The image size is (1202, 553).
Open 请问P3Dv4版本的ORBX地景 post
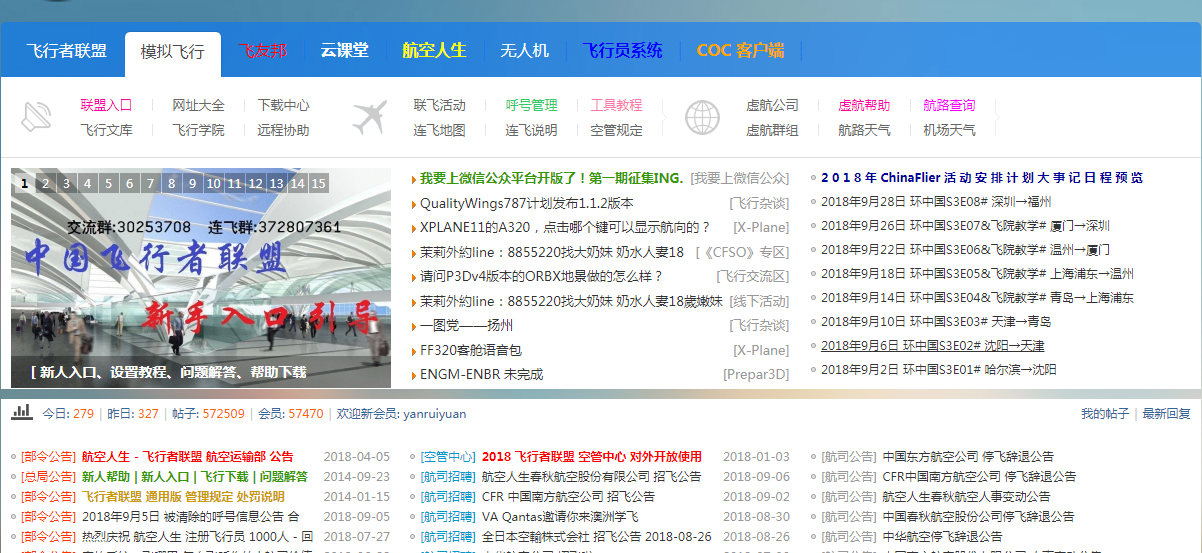(542, 276)
